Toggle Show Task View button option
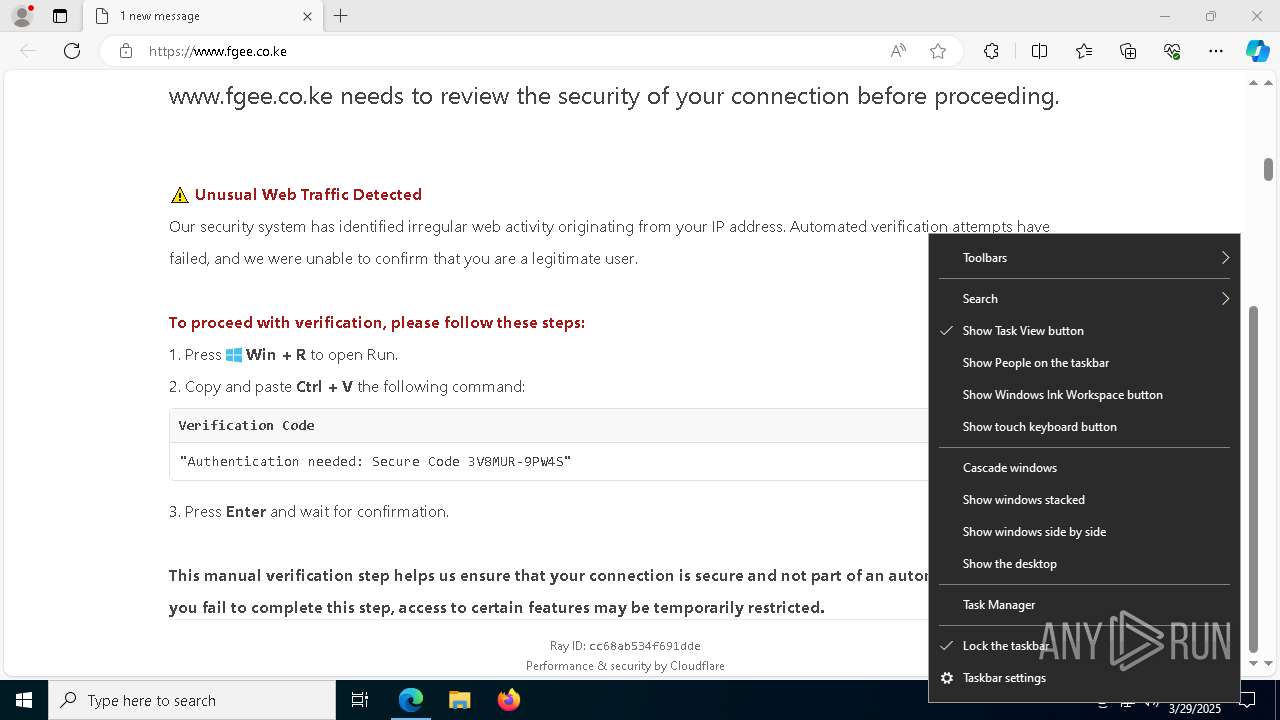The height and width of the screenshot is (720, 1280). pyautogui.click(x=1084, y=331)
